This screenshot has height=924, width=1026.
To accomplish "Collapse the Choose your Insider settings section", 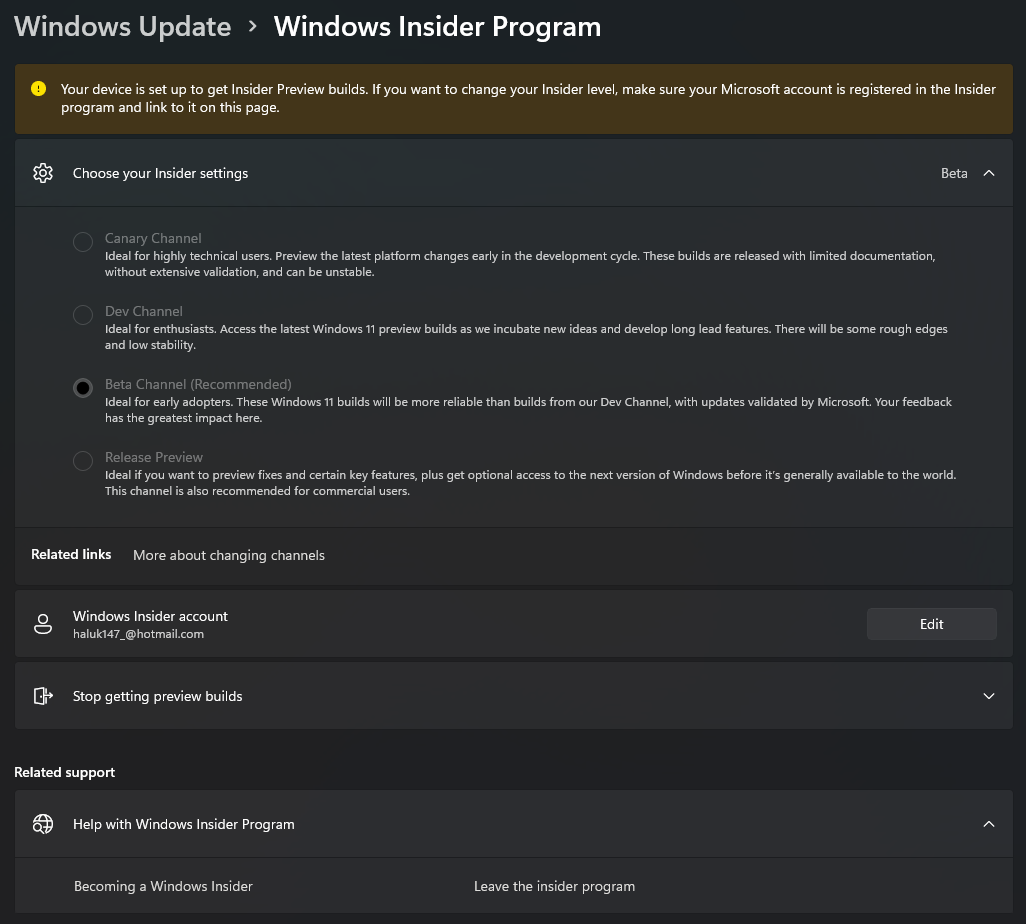I will pos(989,173).
